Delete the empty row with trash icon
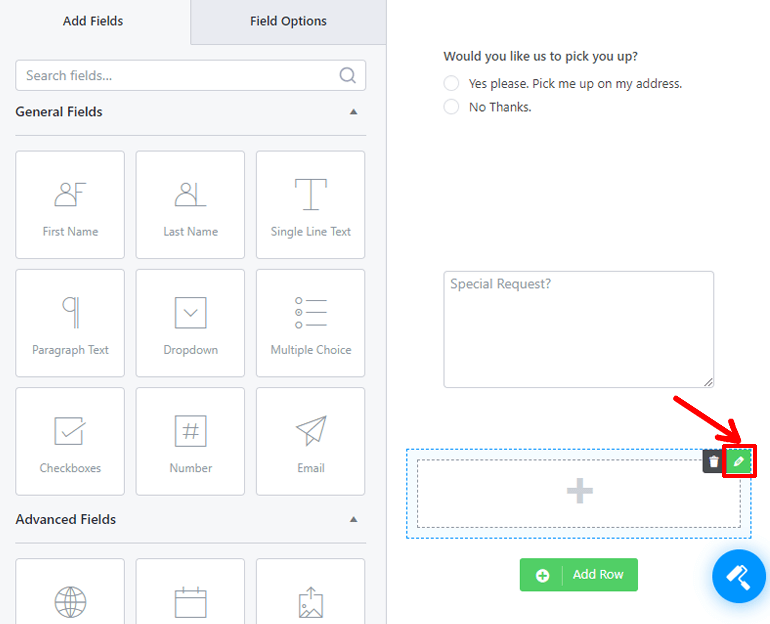Screen dimensions: 770x624 714,461
